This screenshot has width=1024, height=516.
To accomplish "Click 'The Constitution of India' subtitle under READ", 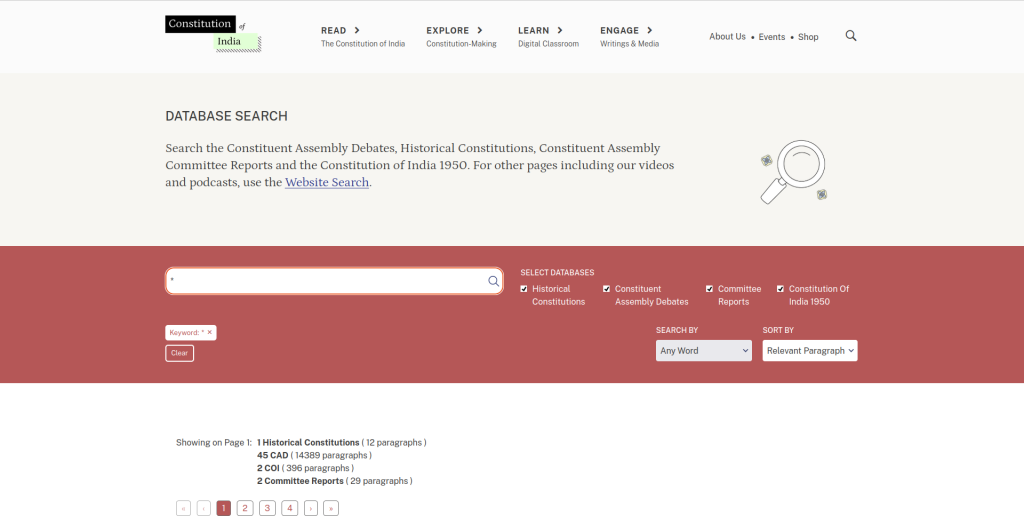I will pyautogui.click(x=363, y=44).
